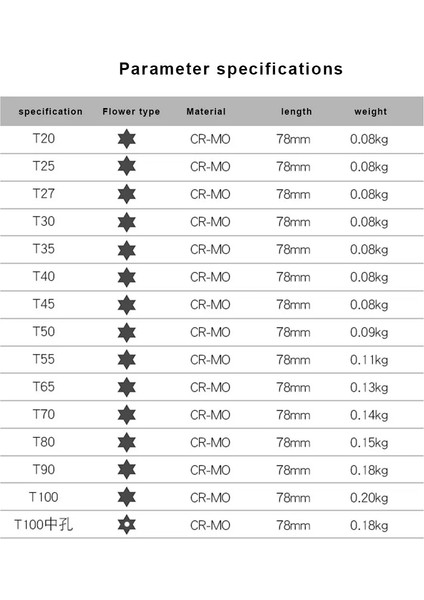
Task: Click the star icon in the T100 row
Action: pos(127,497)
